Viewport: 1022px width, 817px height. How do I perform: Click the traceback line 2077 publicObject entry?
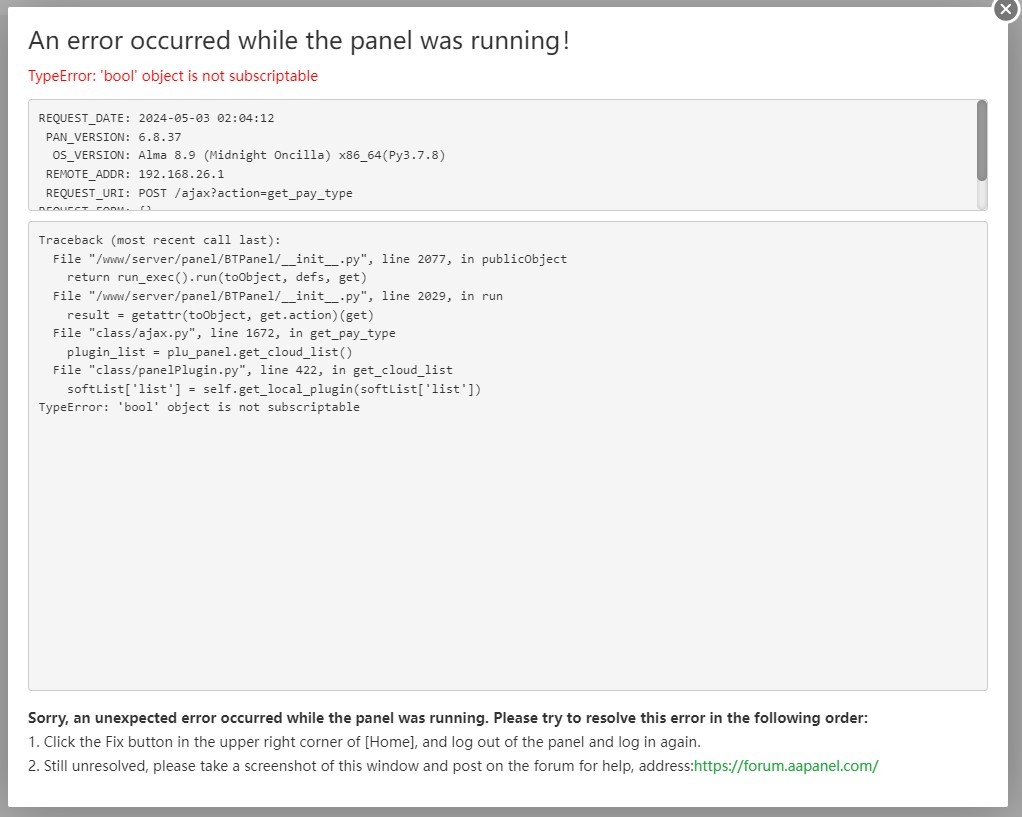click(310, 259)
